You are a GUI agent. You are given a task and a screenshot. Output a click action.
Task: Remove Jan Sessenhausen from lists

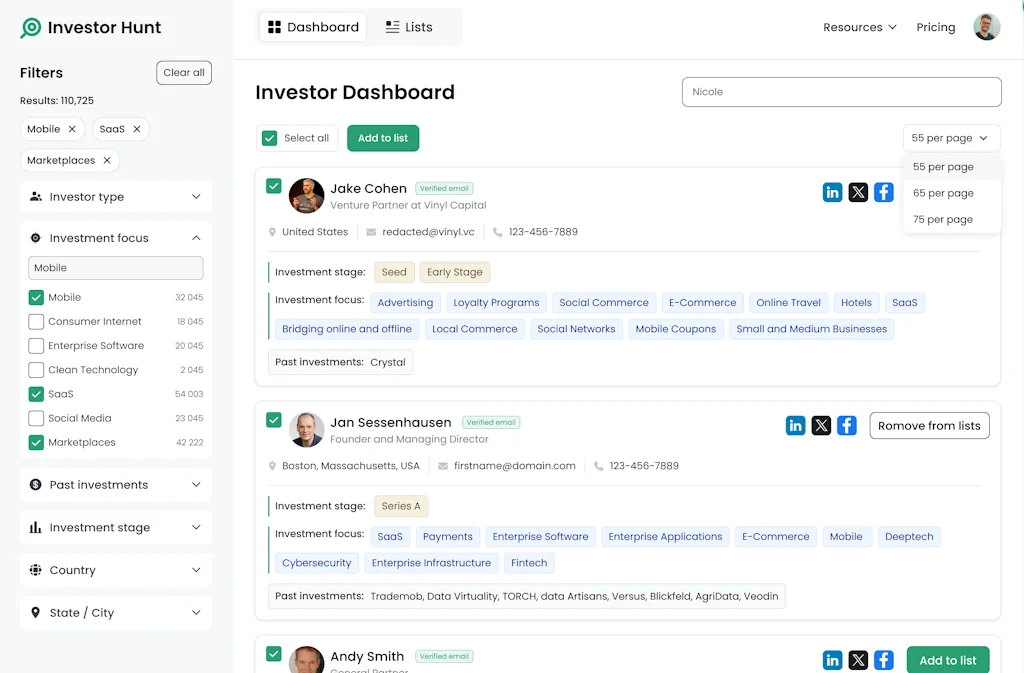pos(929,425)
